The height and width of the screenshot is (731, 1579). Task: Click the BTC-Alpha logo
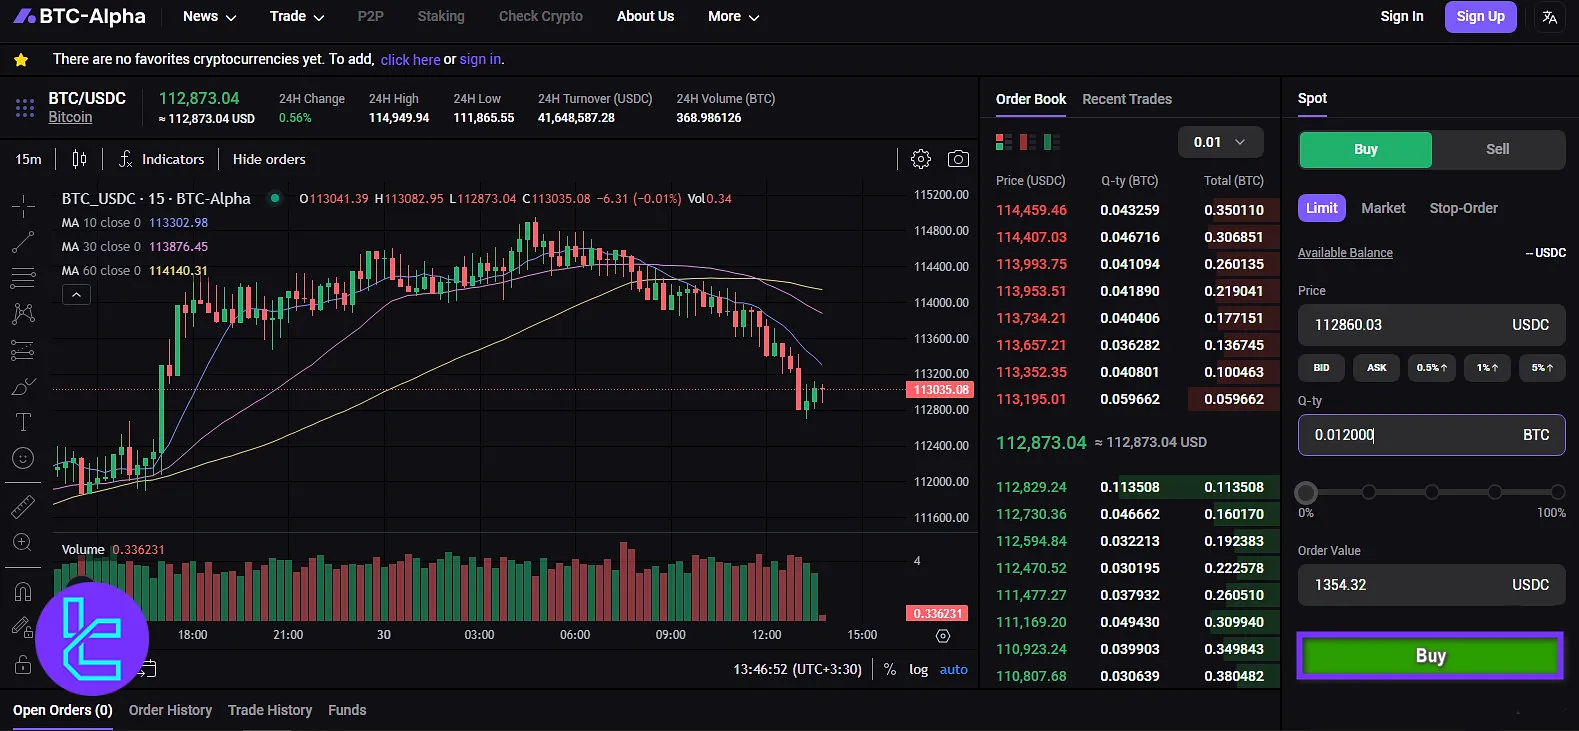(79, 16)
